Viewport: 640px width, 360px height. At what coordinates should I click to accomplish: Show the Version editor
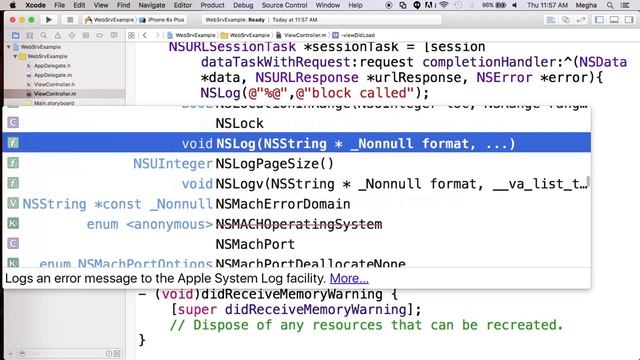click(x=581, y=20)
